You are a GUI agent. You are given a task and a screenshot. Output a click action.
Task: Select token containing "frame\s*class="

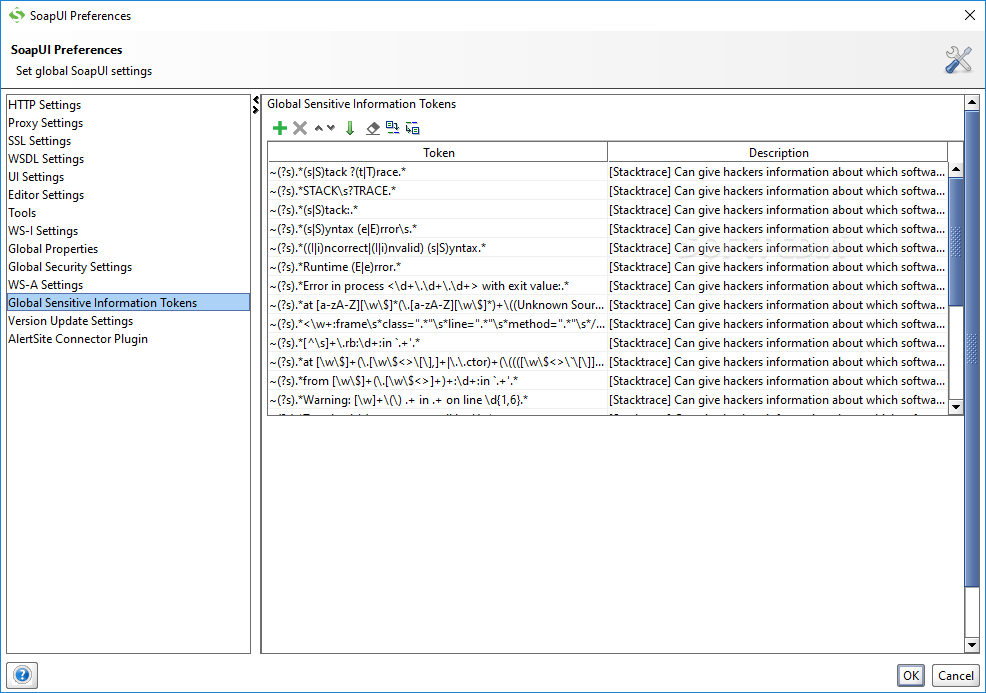tap(438, 324)
